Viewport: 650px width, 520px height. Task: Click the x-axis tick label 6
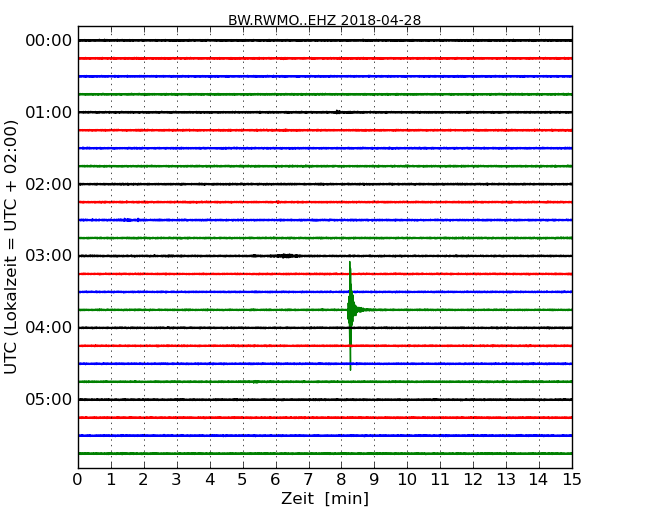coord(276,480)
